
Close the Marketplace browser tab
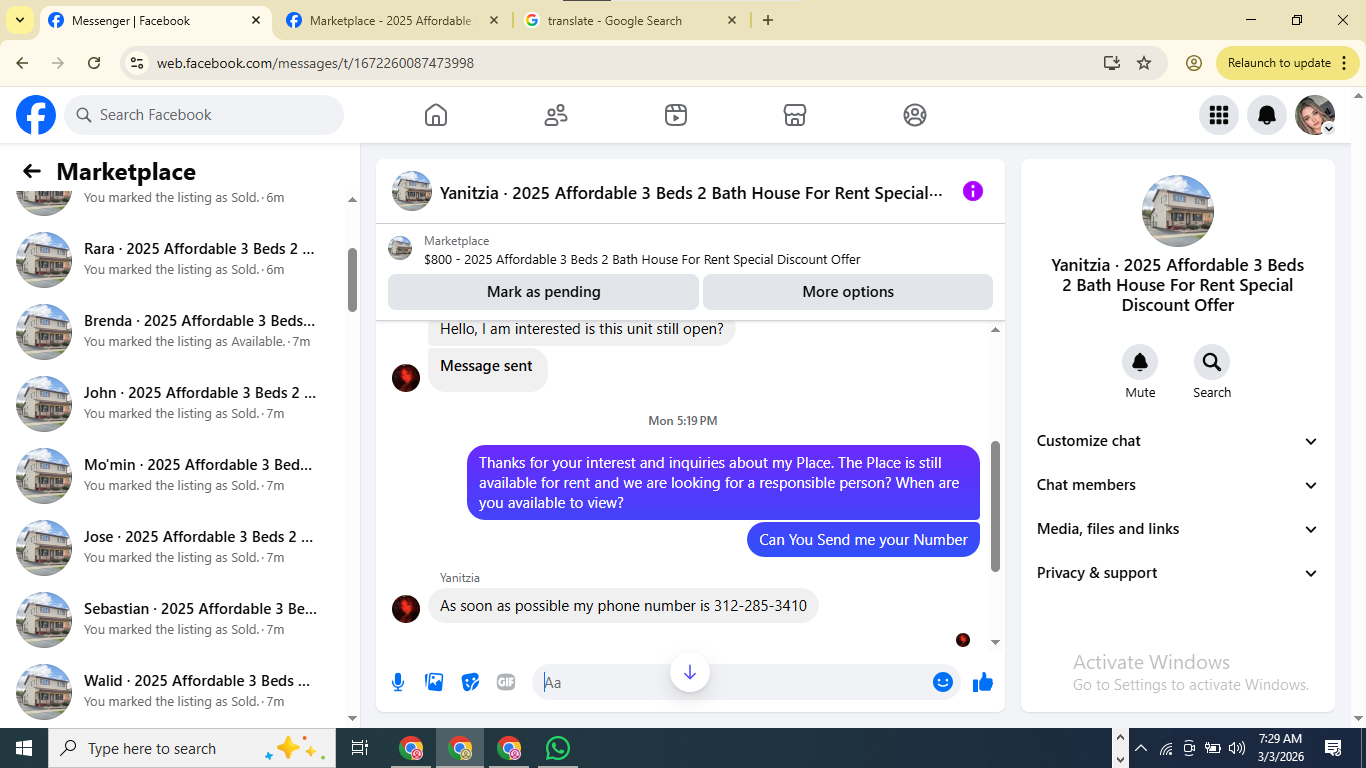(x=494, y=20)
